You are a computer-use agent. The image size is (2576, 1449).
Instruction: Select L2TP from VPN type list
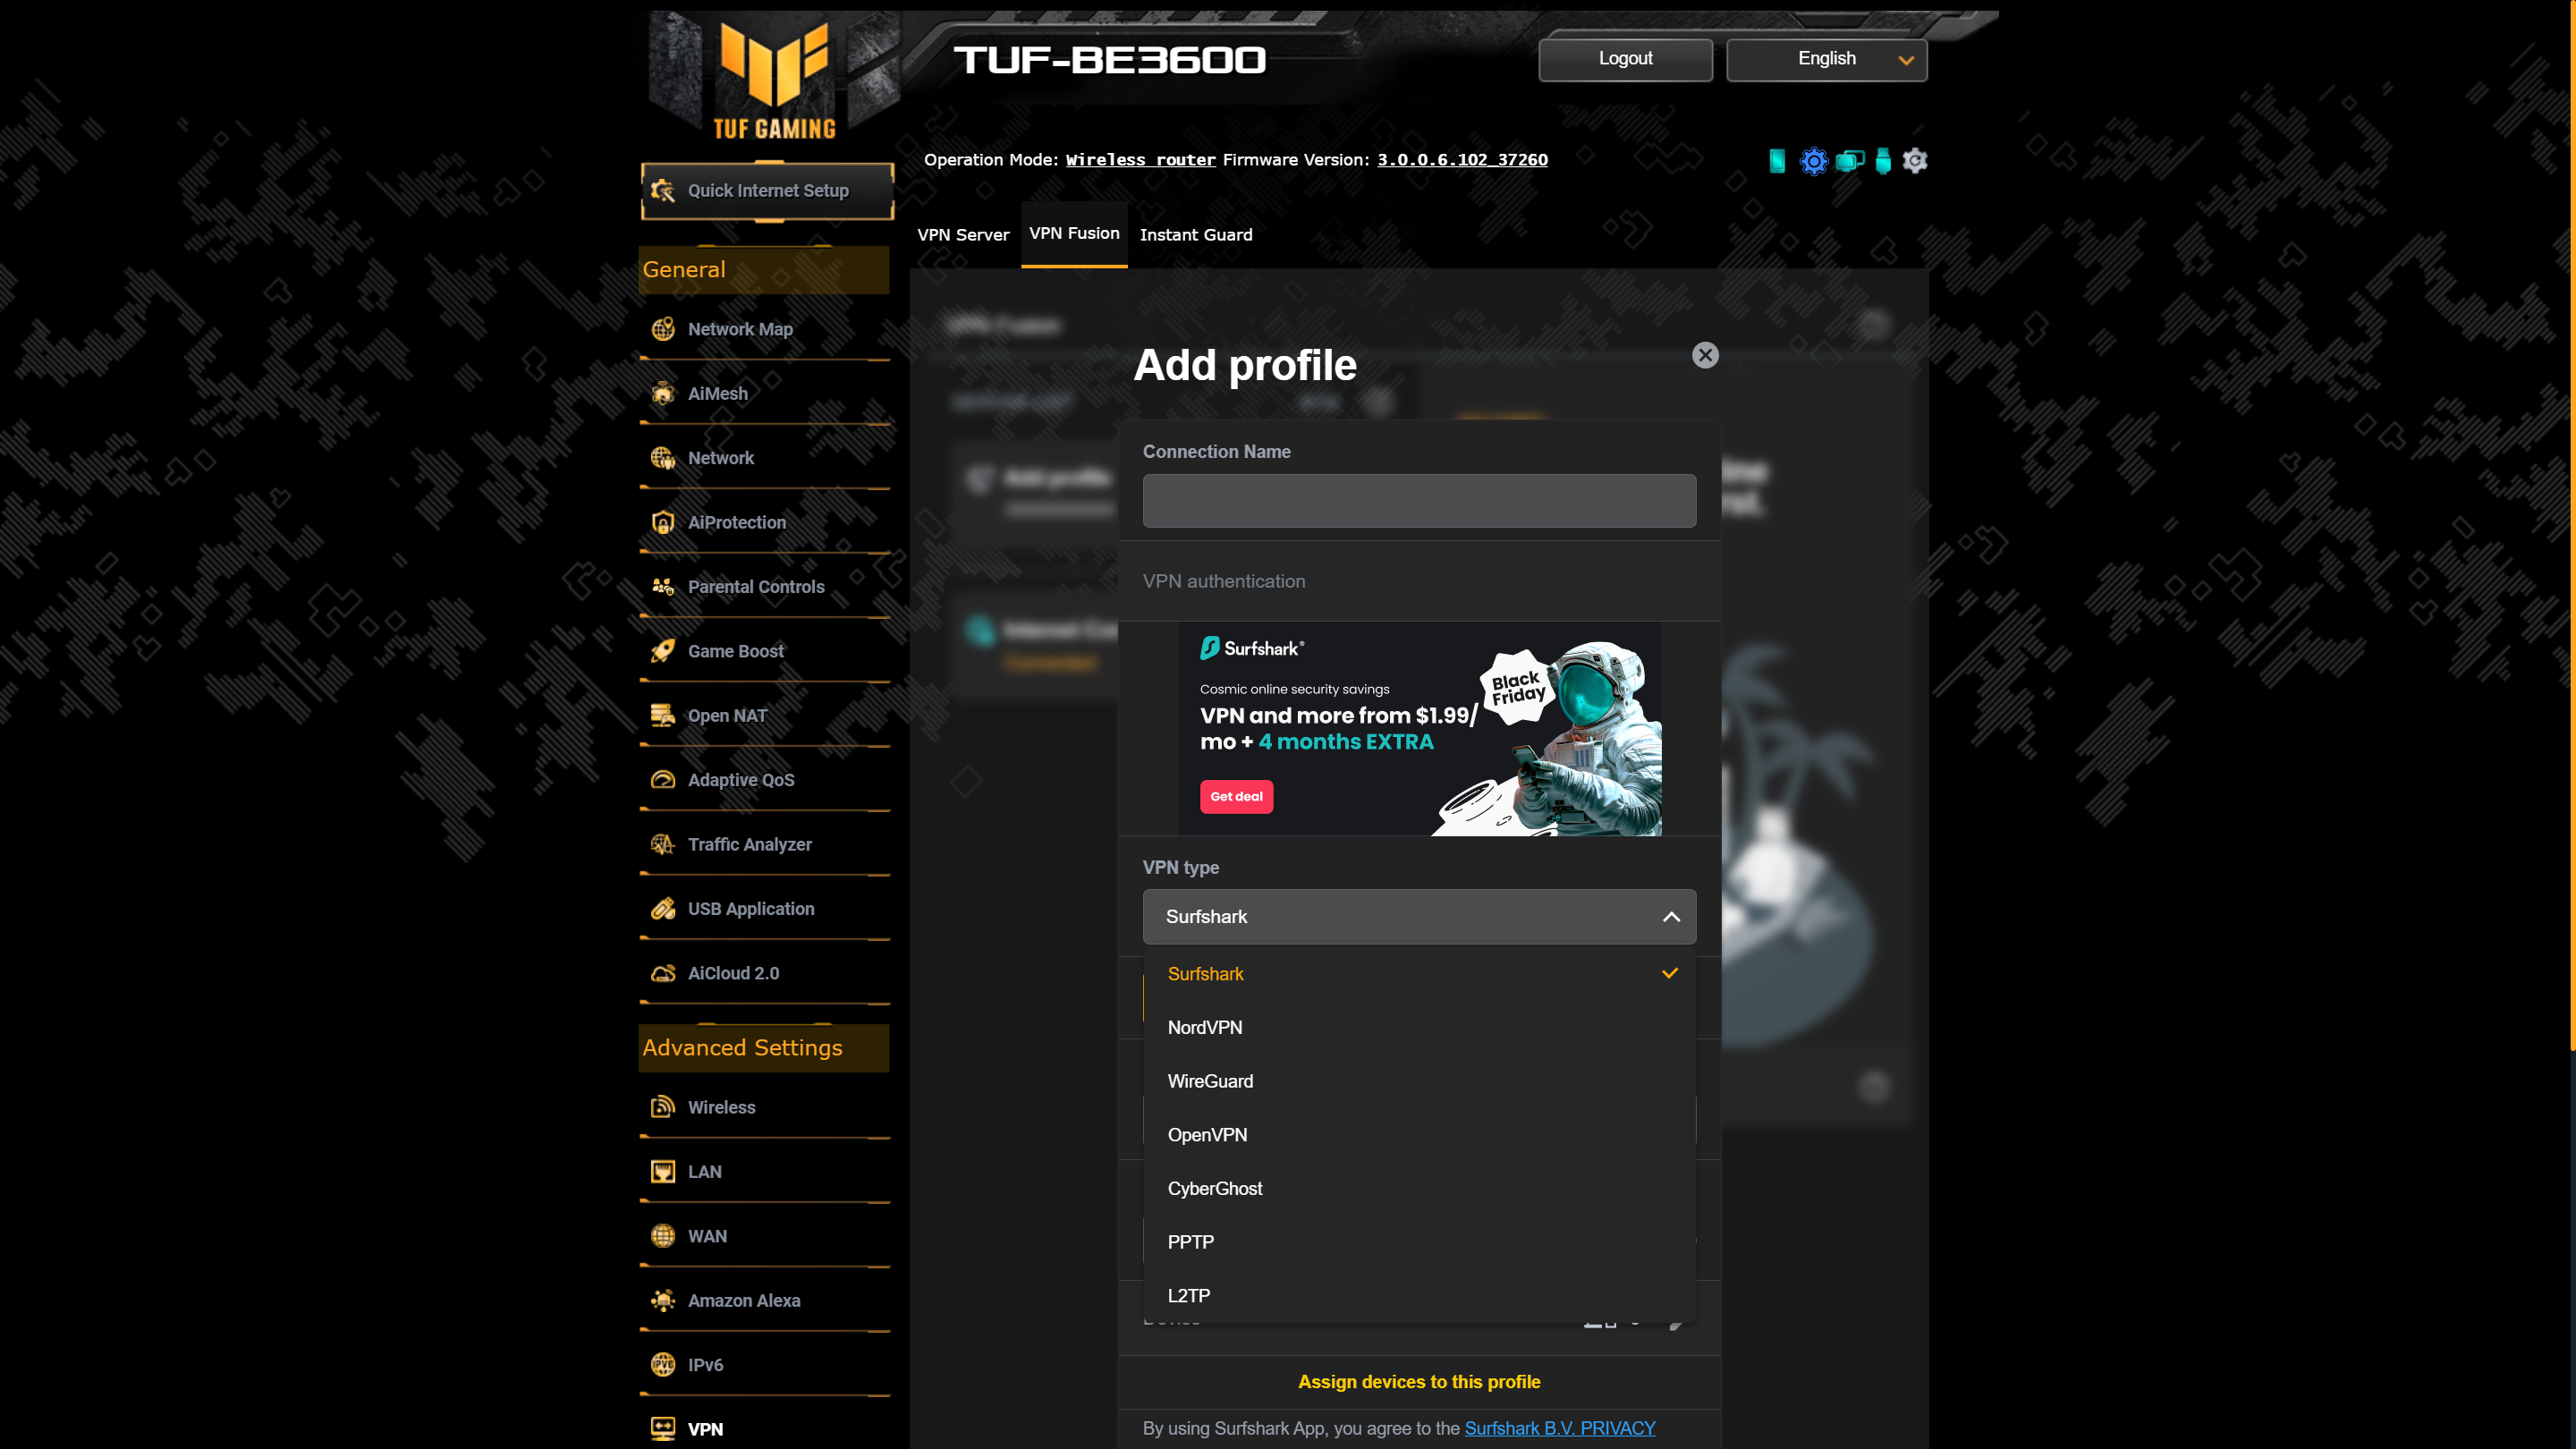pos(1189,1295)
